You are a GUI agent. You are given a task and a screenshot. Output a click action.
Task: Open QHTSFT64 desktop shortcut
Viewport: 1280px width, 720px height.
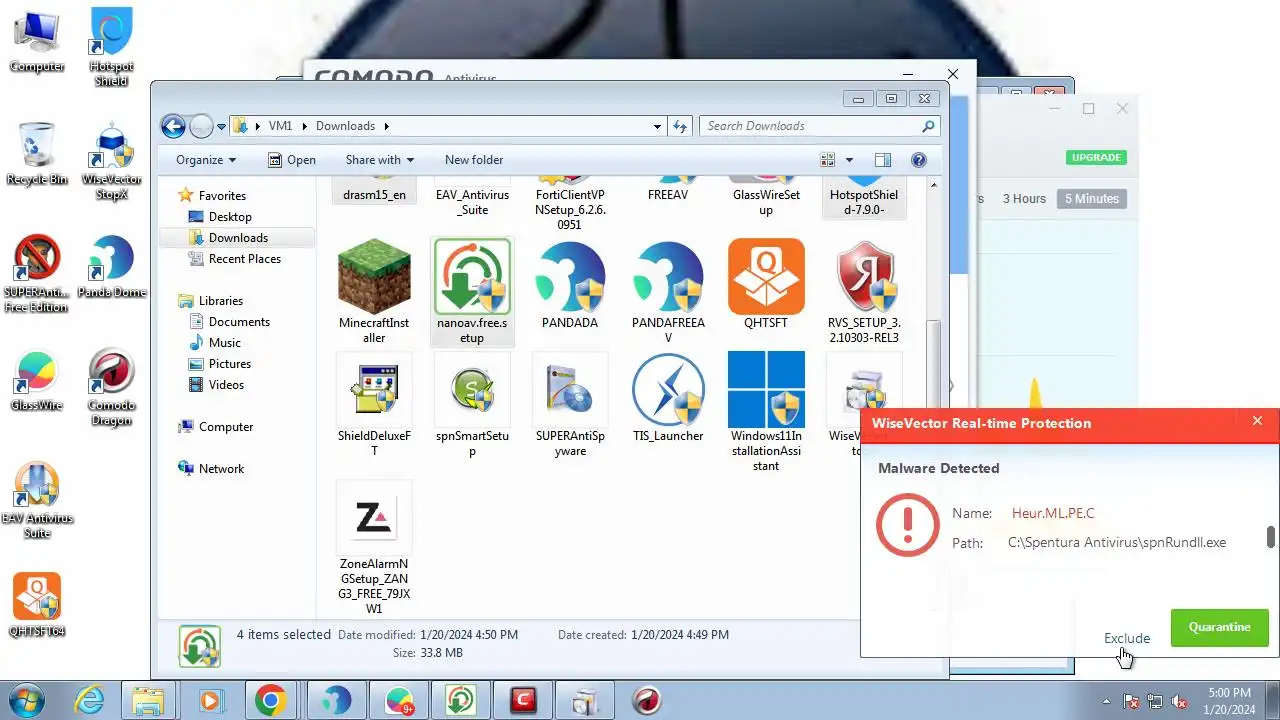pyautogui.click(x=37, y=605)
